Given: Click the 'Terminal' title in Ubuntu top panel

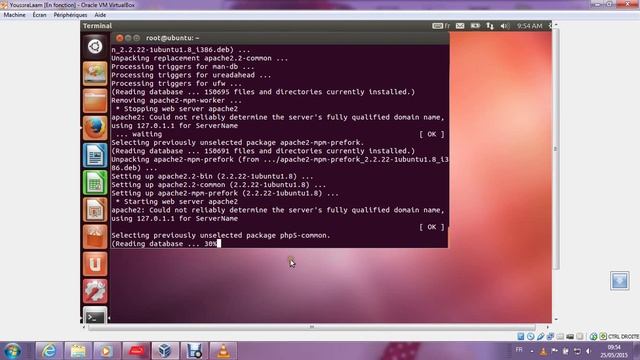Looking at the screenshot, I should (x=97, y=26).
